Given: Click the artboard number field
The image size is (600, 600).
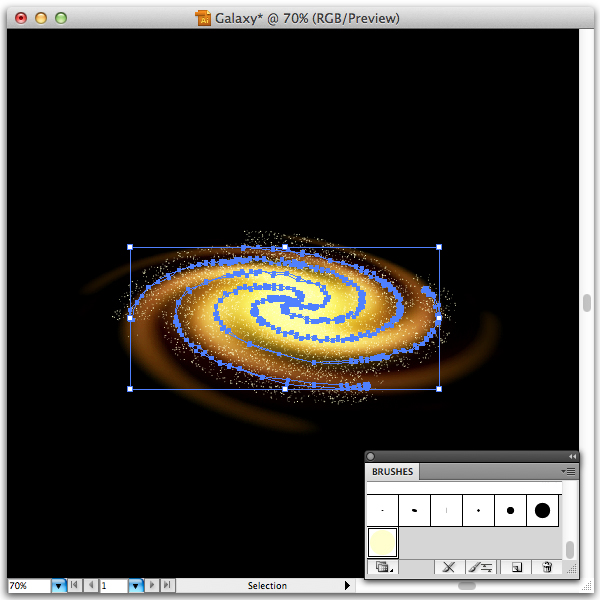Looking at the screenshot, I should [114, 585].
